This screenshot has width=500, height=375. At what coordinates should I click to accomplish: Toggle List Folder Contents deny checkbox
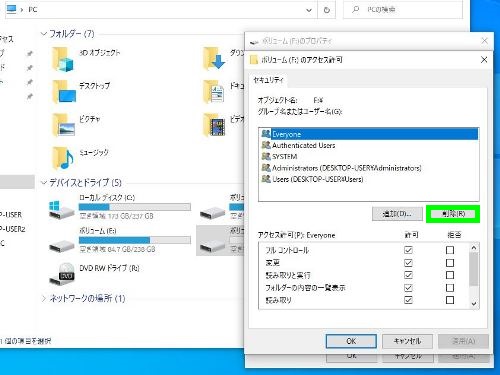point(450,288)
